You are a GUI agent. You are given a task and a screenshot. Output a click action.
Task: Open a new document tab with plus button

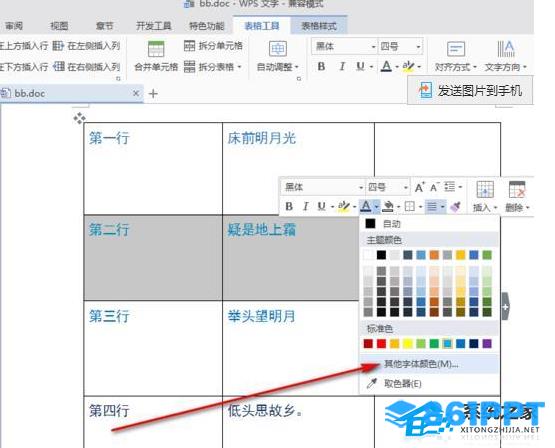coord(153,94)
